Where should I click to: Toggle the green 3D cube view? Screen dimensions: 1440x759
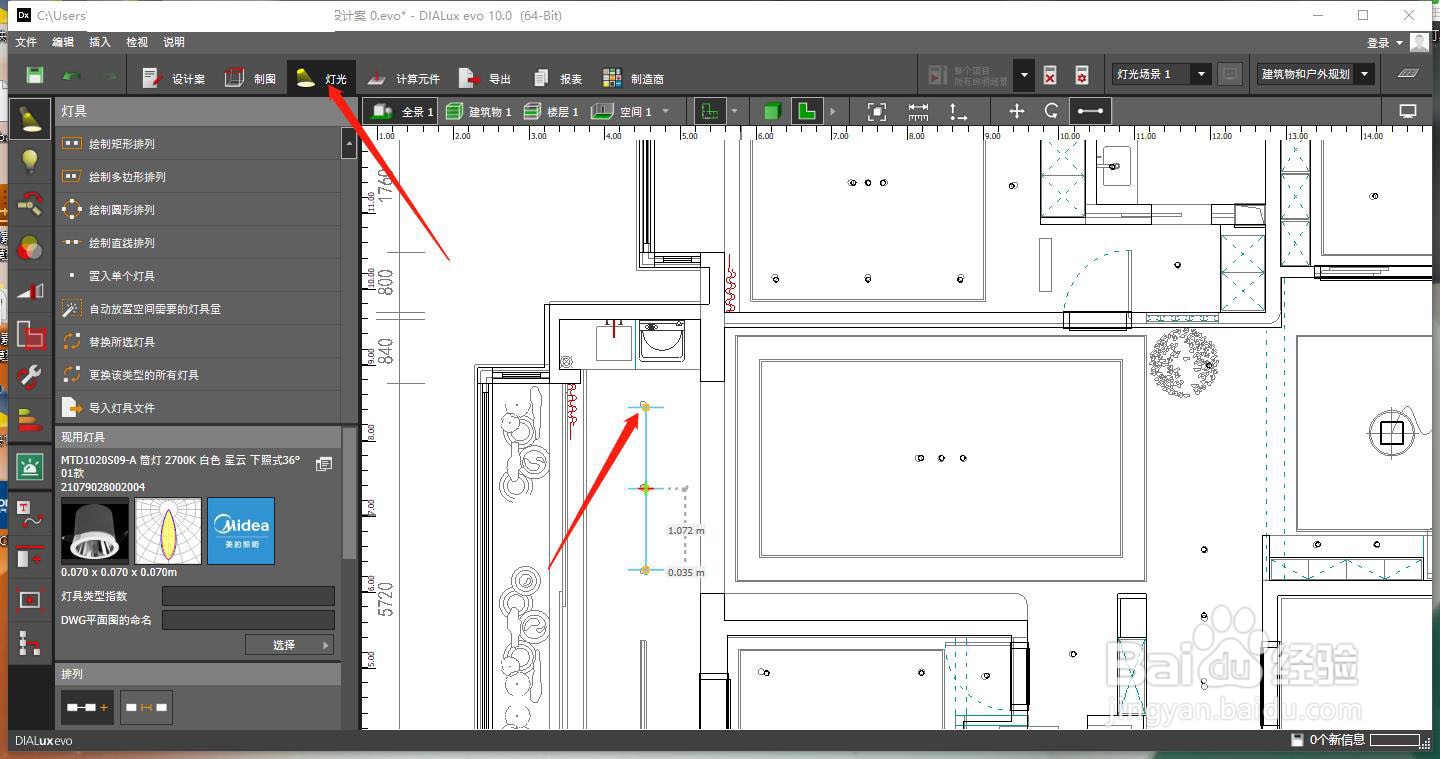(x=771, y=111)
